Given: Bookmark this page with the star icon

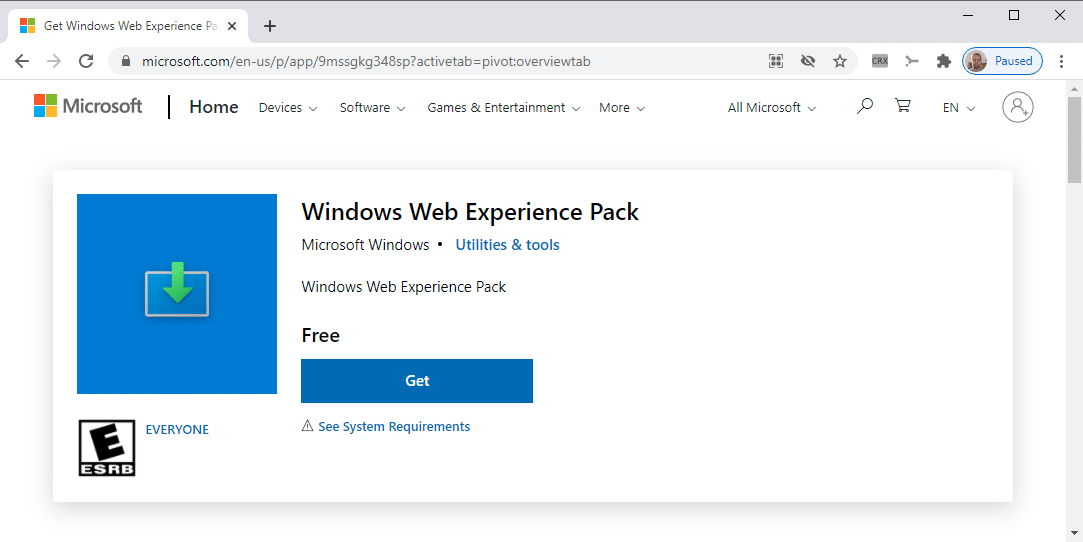Looking at the screenshot, I should coord(840,61).
